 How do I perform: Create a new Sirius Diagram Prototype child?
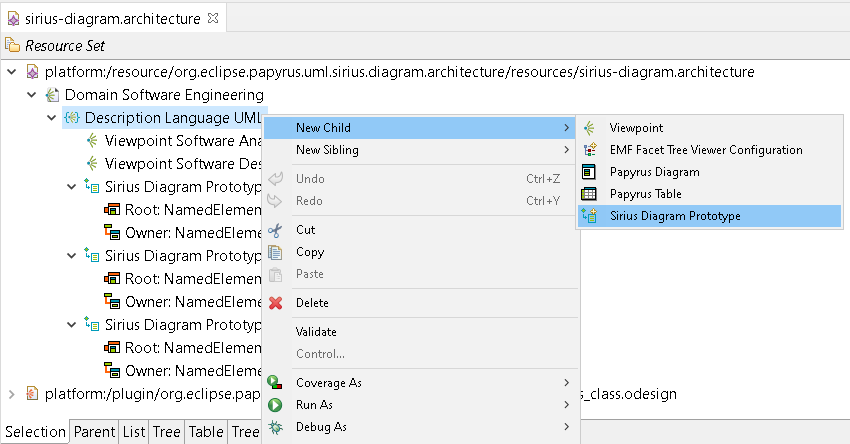pyautogui.click(x=709, y=216)
